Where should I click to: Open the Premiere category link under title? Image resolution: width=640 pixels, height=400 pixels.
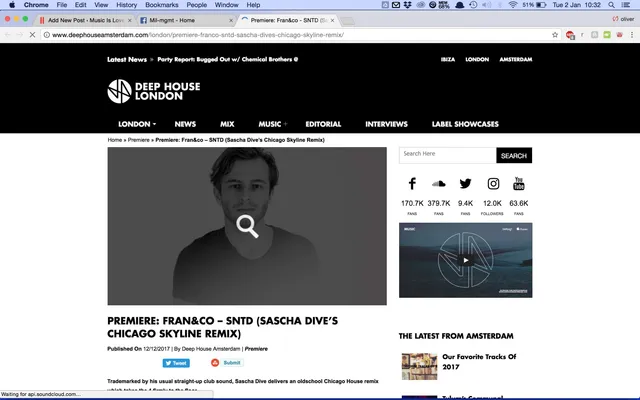coord(256,349)
